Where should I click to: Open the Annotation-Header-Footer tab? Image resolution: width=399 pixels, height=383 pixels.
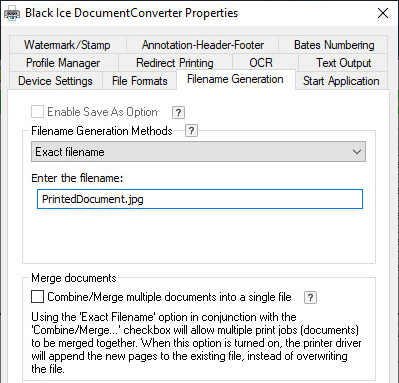[203, 45]
